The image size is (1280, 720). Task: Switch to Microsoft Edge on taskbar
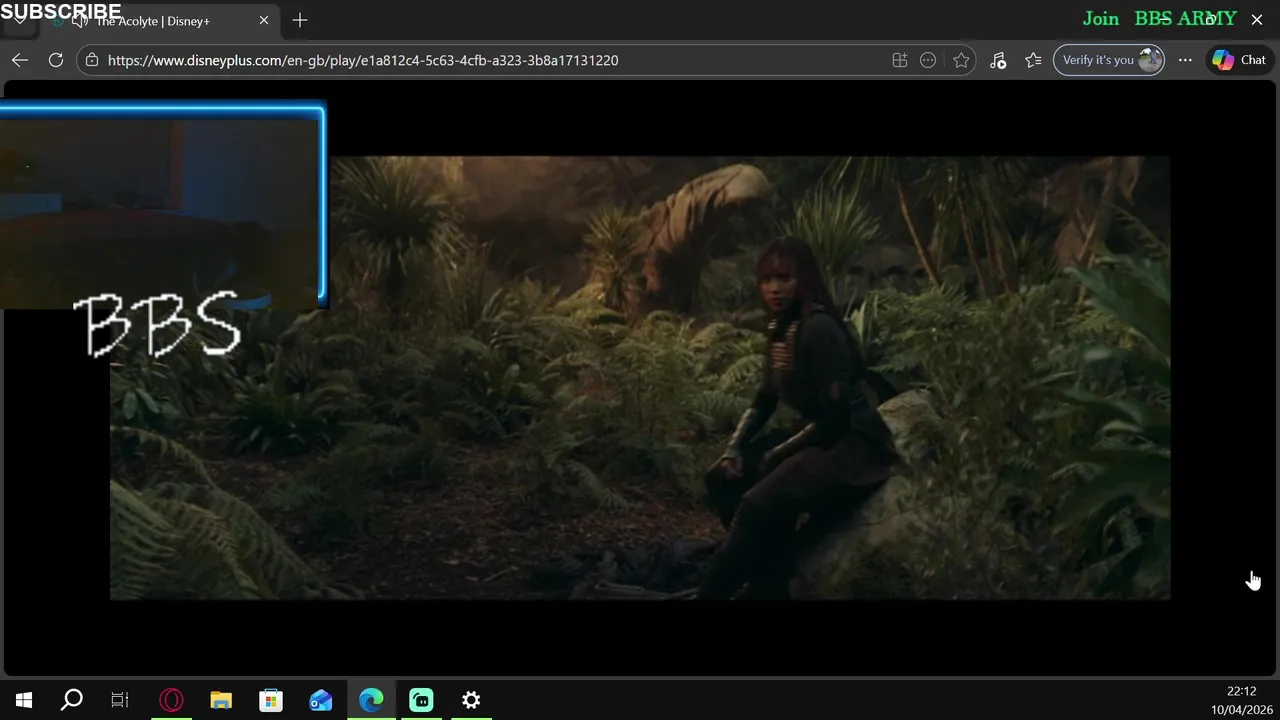[371, 700]
